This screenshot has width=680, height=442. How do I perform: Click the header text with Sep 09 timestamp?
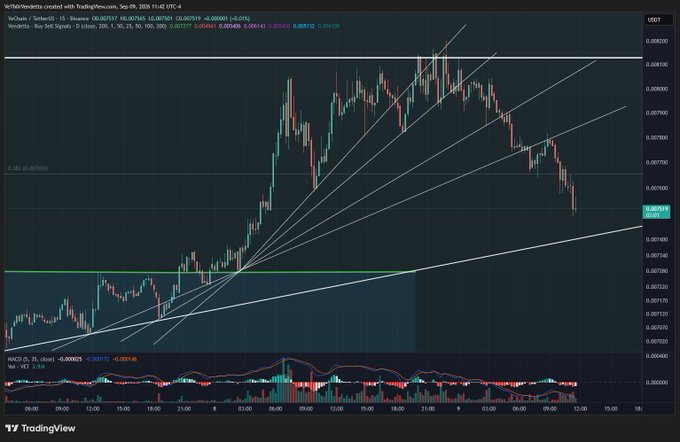[92, 7]
